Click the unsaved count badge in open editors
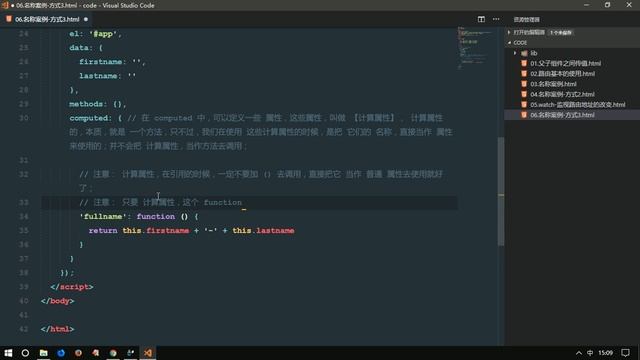This screenshot has height=360, width=640. tap(561, 32)
